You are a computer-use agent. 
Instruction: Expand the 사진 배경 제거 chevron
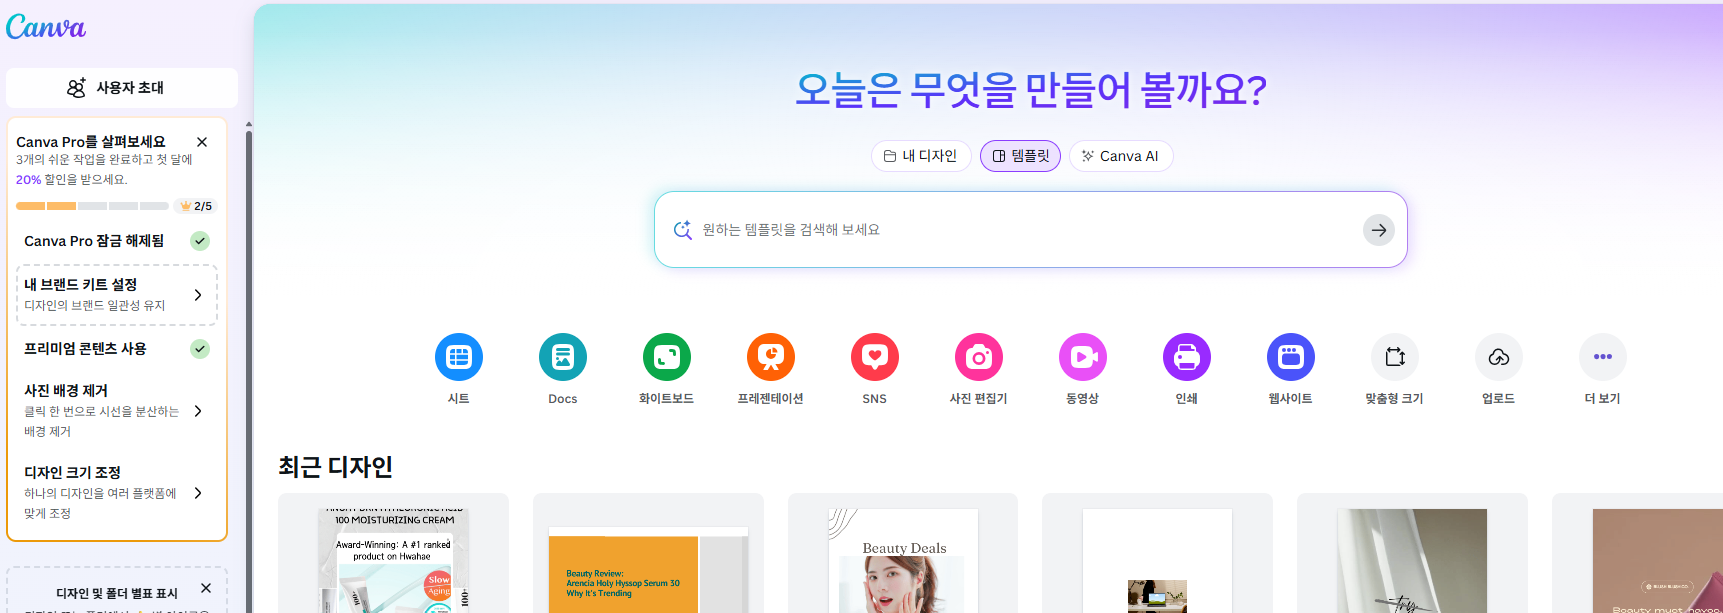click(198, 411)
